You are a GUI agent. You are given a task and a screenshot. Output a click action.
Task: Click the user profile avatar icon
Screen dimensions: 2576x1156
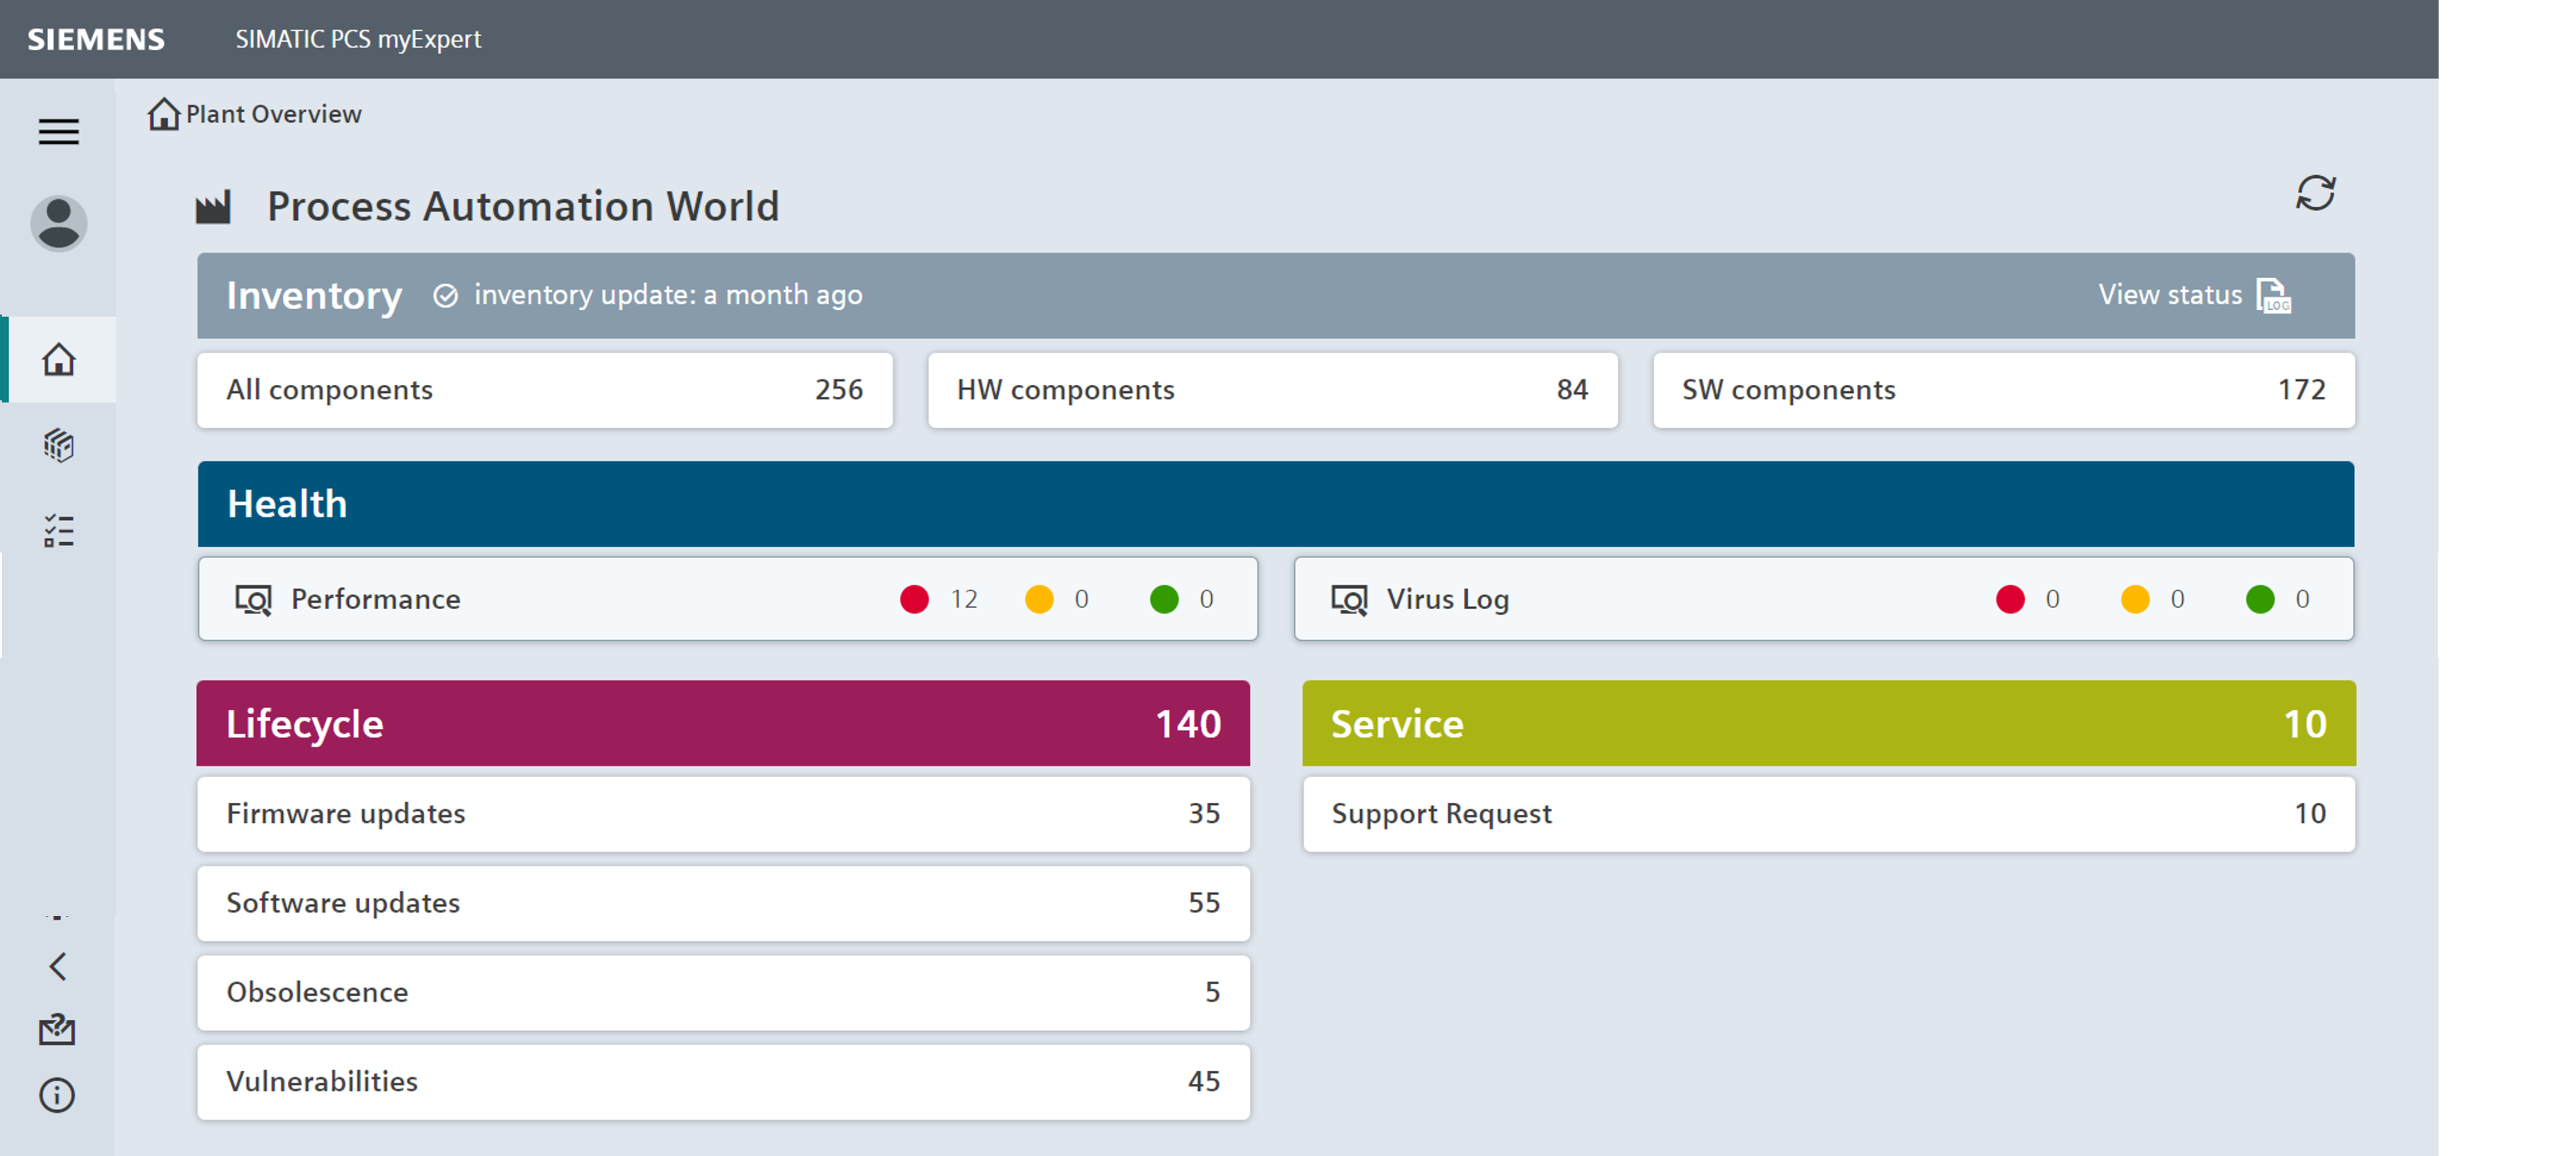59,222
